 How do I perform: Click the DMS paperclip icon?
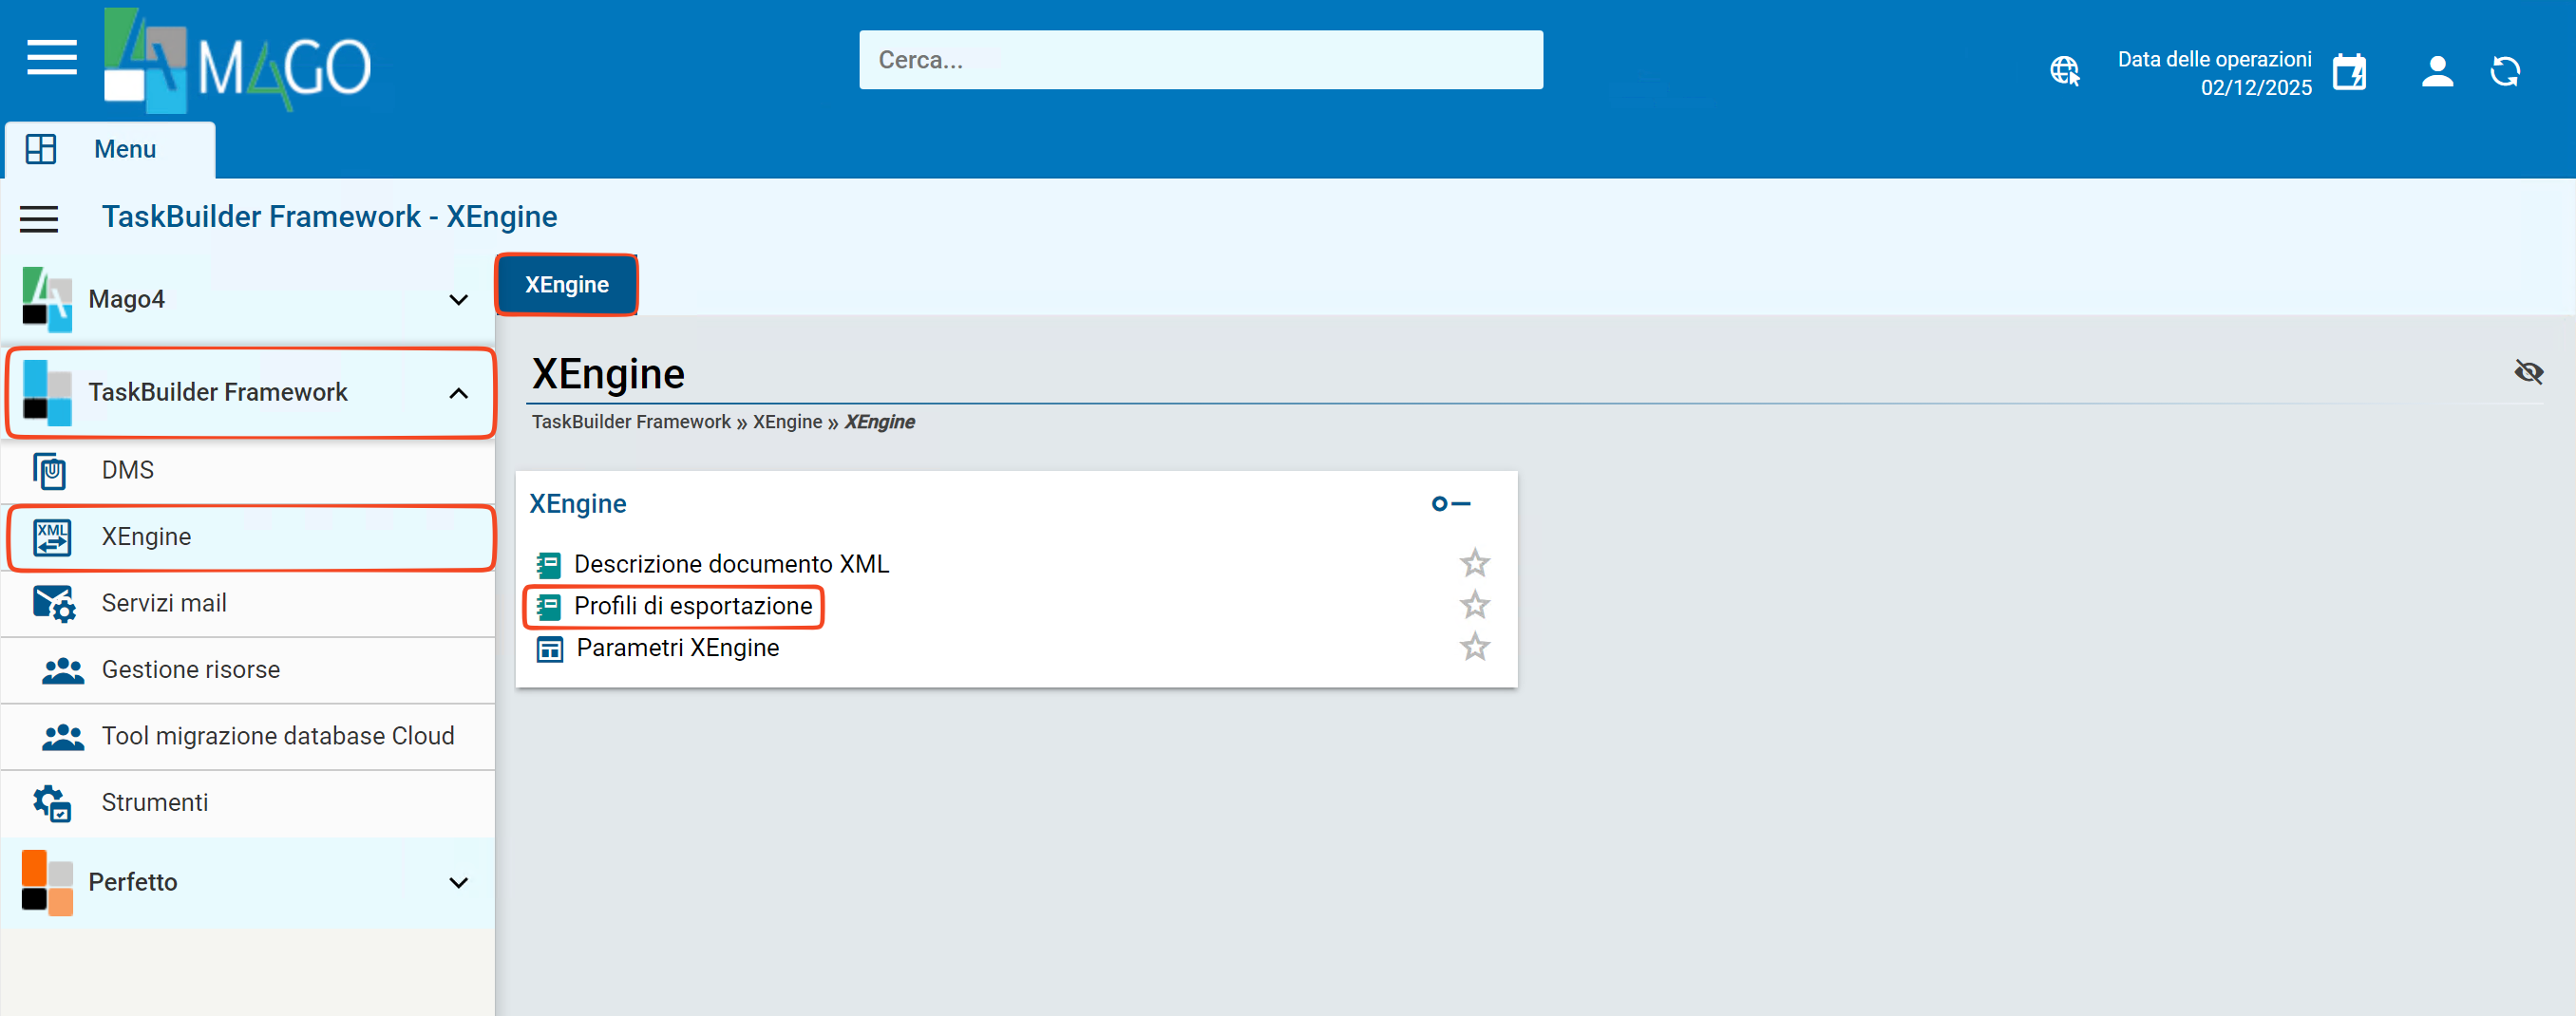coord(50,471)
